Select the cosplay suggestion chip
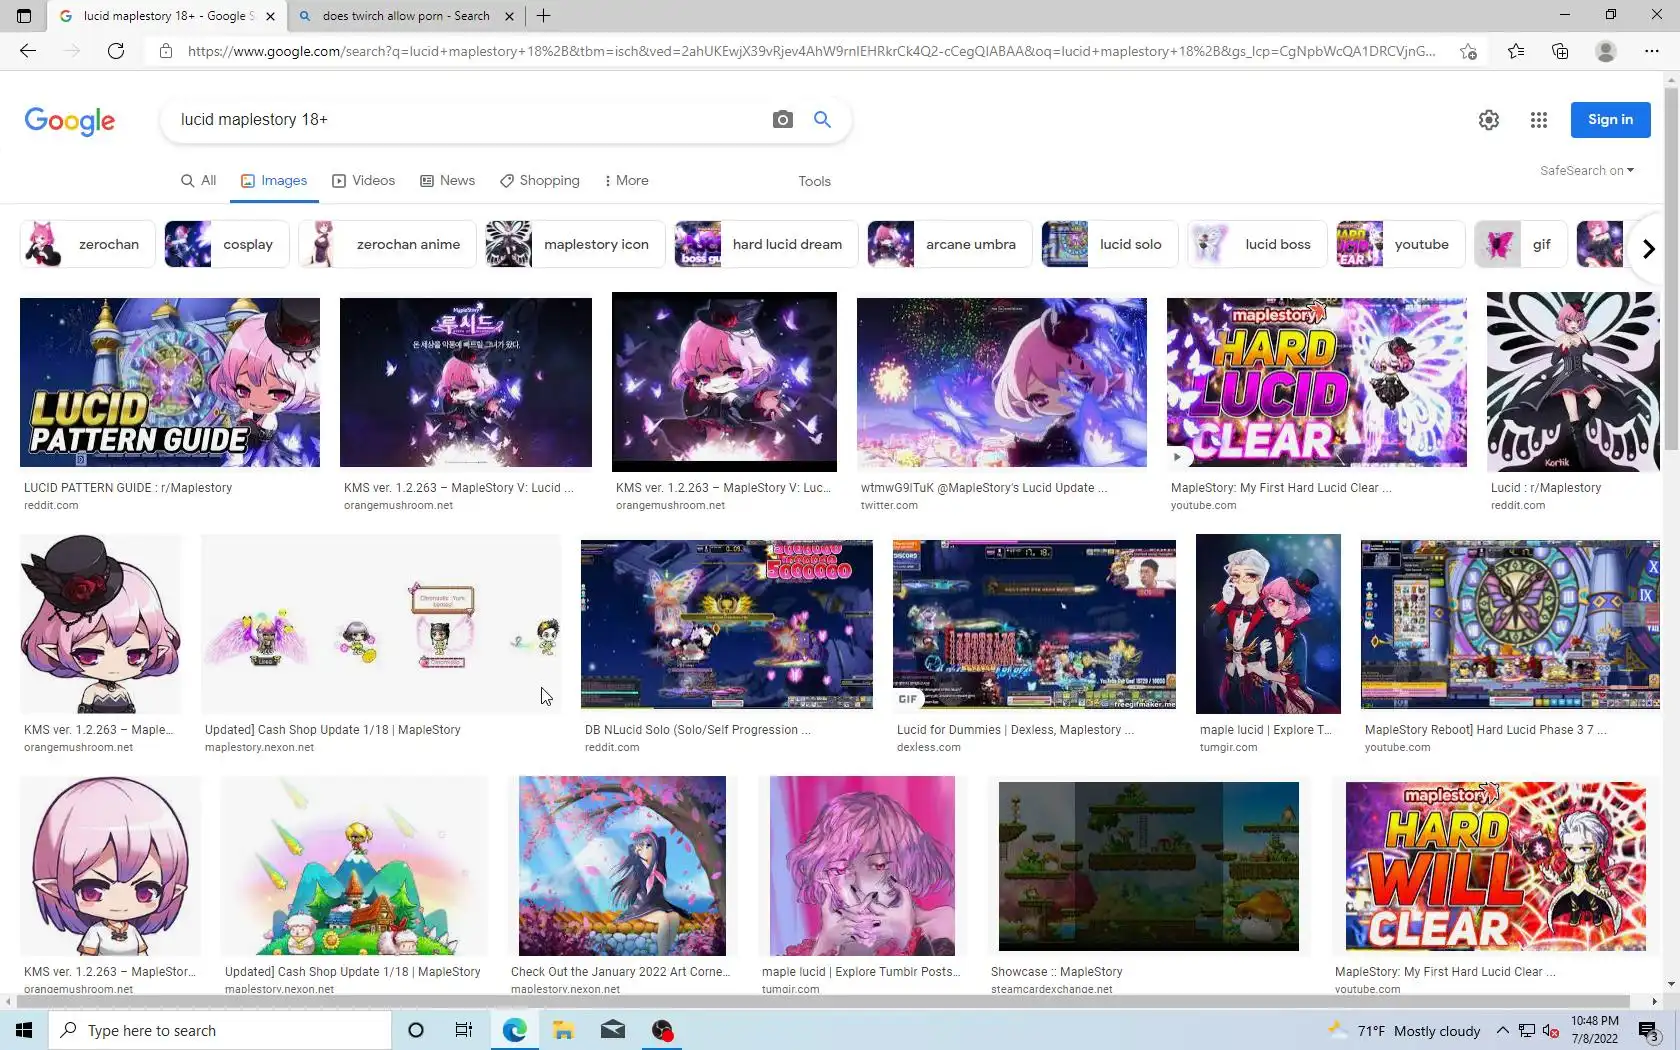This screenshot has width=1680, height=1050. (x=227, y=244)
